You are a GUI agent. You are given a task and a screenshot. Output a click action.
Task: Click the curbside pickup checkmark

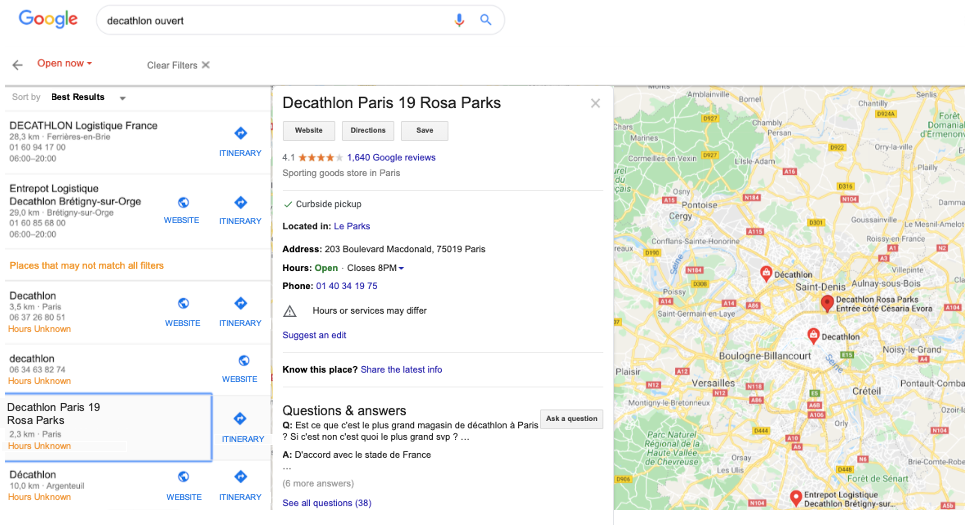(287, 204)
